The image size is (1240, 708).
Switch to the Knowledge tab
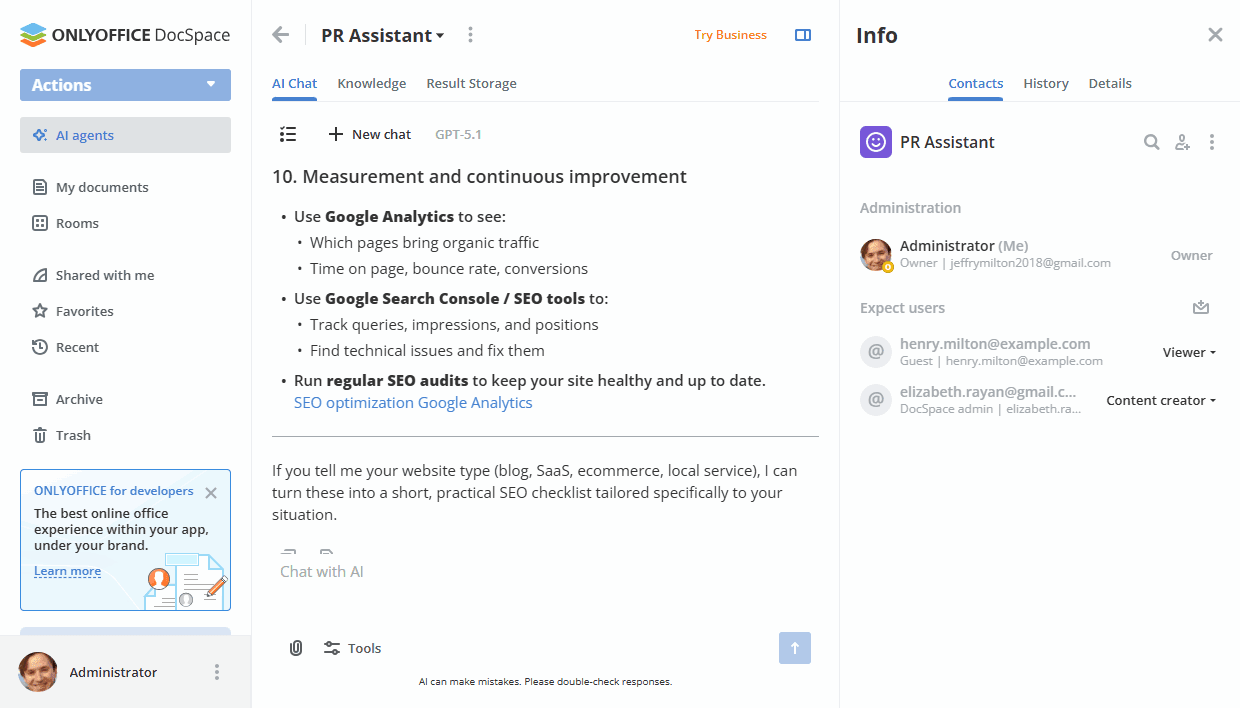pyautogui.click(x=371, y=84)
